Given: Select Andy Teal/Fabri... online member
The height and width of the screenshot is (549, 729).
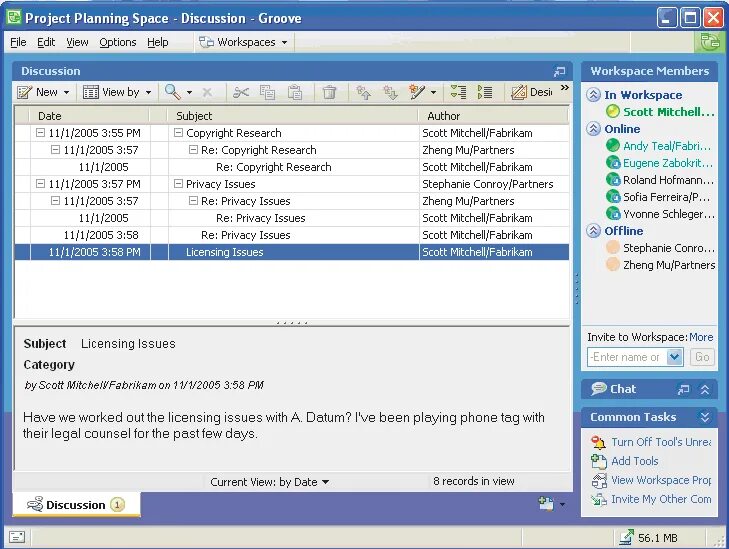Looking at the screenshot, I should coord(659,146).
